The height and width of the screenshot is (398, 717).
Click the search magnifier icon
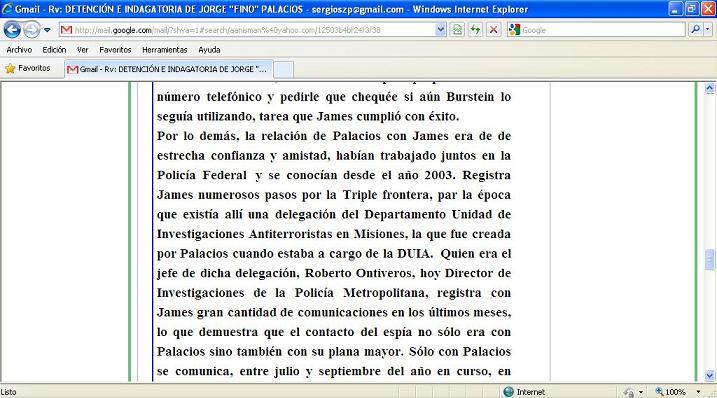[x=696, y=30]
